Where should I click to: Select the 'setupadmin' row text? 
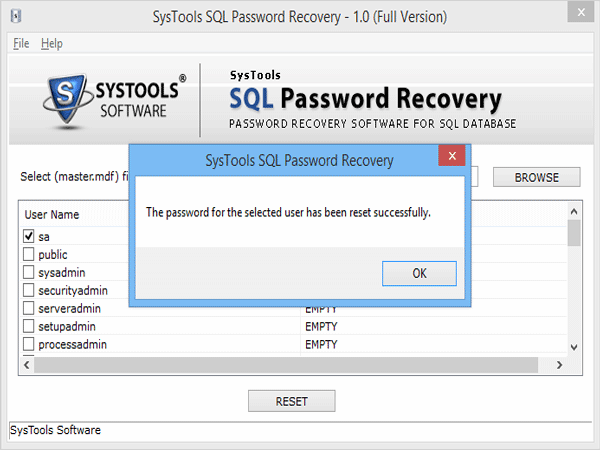point(67,327)
